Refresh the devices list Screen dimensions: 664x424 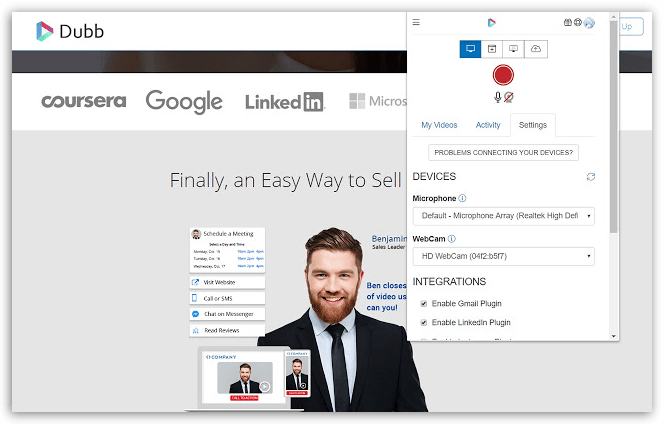tap(591, 177)
